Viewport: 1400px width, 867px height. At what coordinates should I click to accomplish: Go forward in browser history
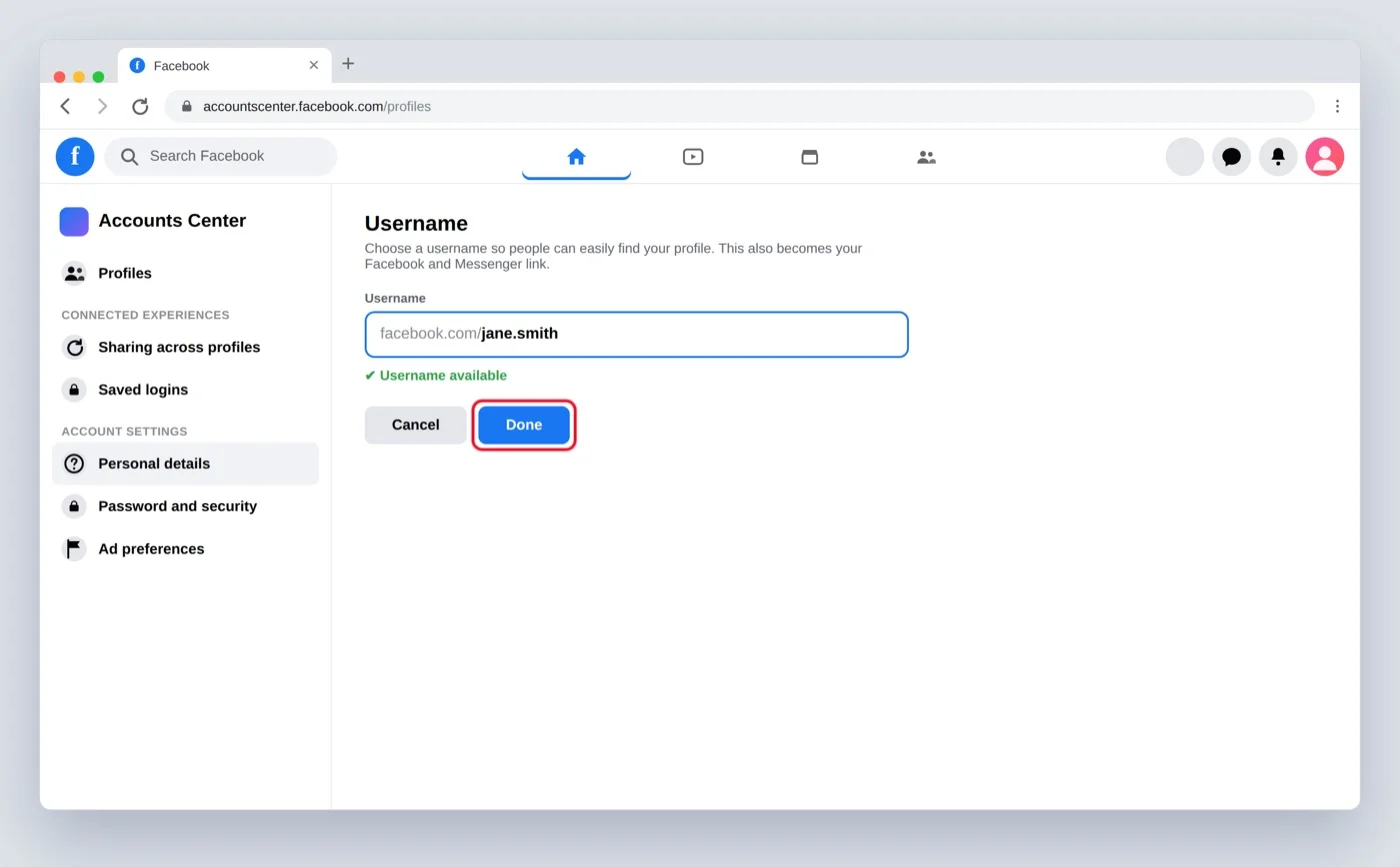(x=102, y=106)
